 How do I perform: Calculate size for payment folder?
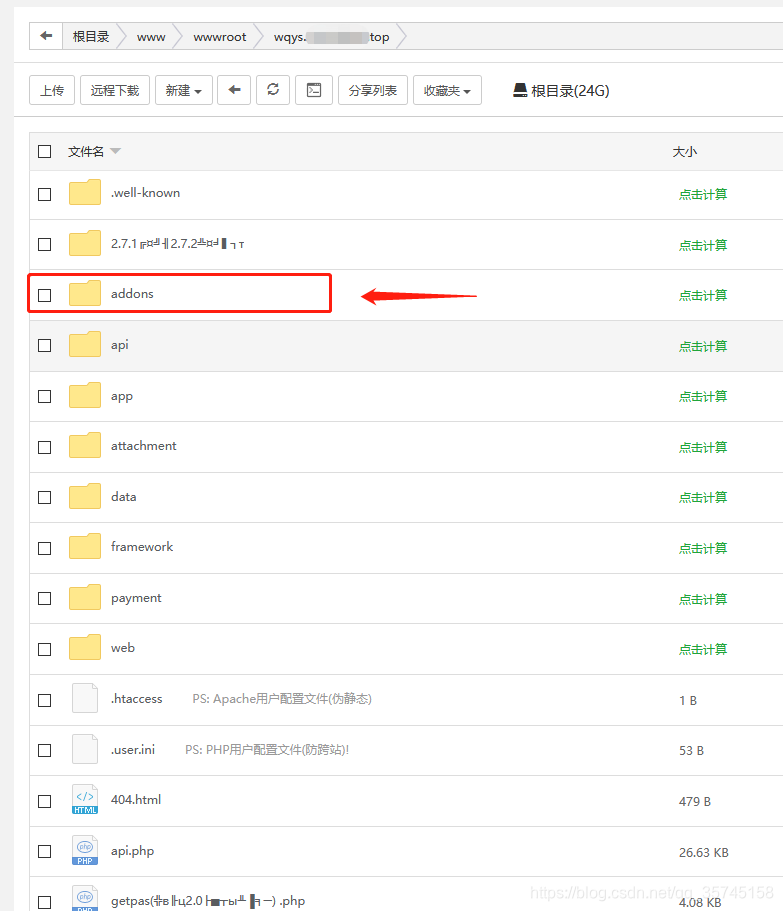point(703,599)
